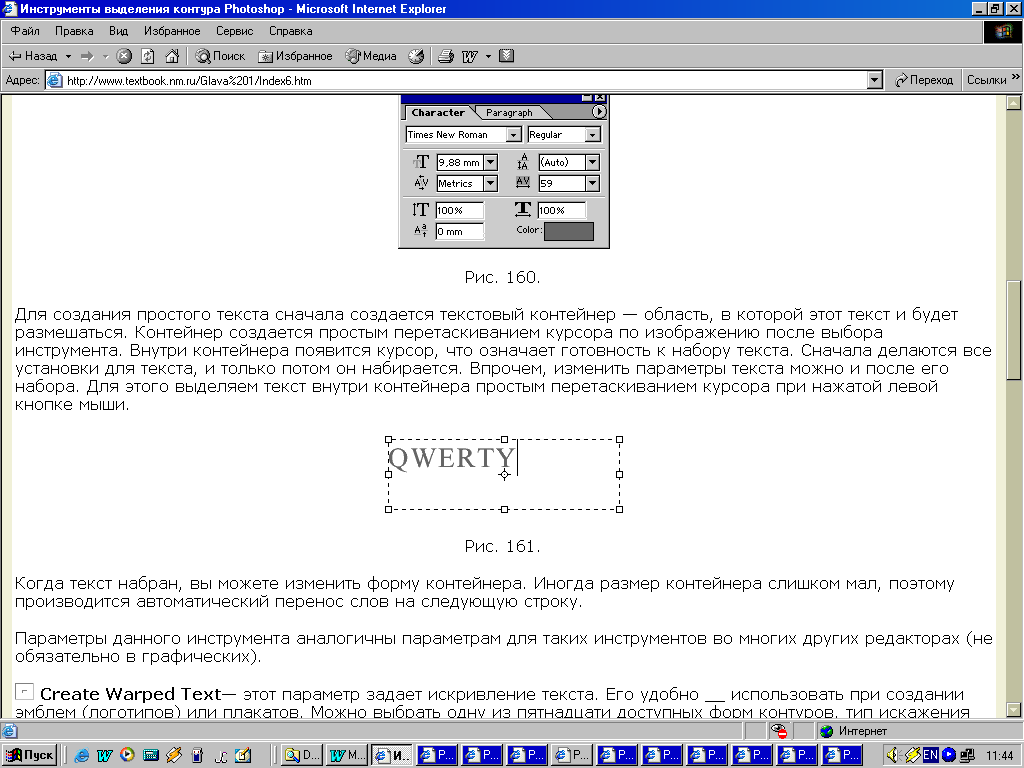Click the Edit with Word icon
The height and width of the screenshot is (768, 1024).
[470, 56]
